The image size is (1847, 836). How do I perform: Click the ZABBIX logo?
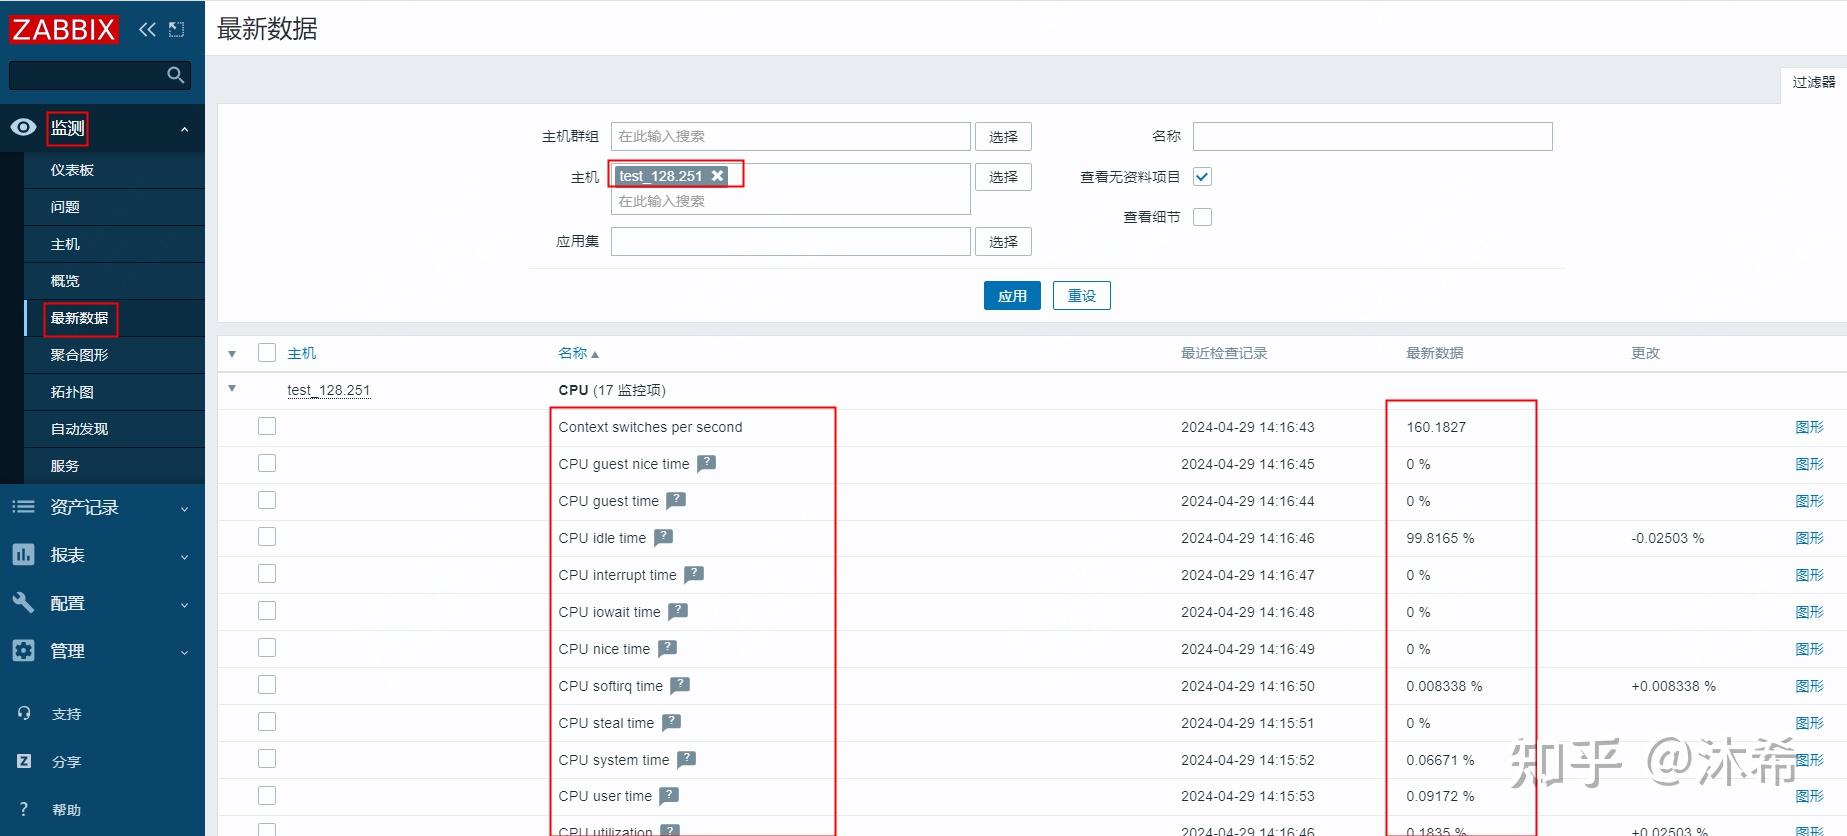click(63, 29)
